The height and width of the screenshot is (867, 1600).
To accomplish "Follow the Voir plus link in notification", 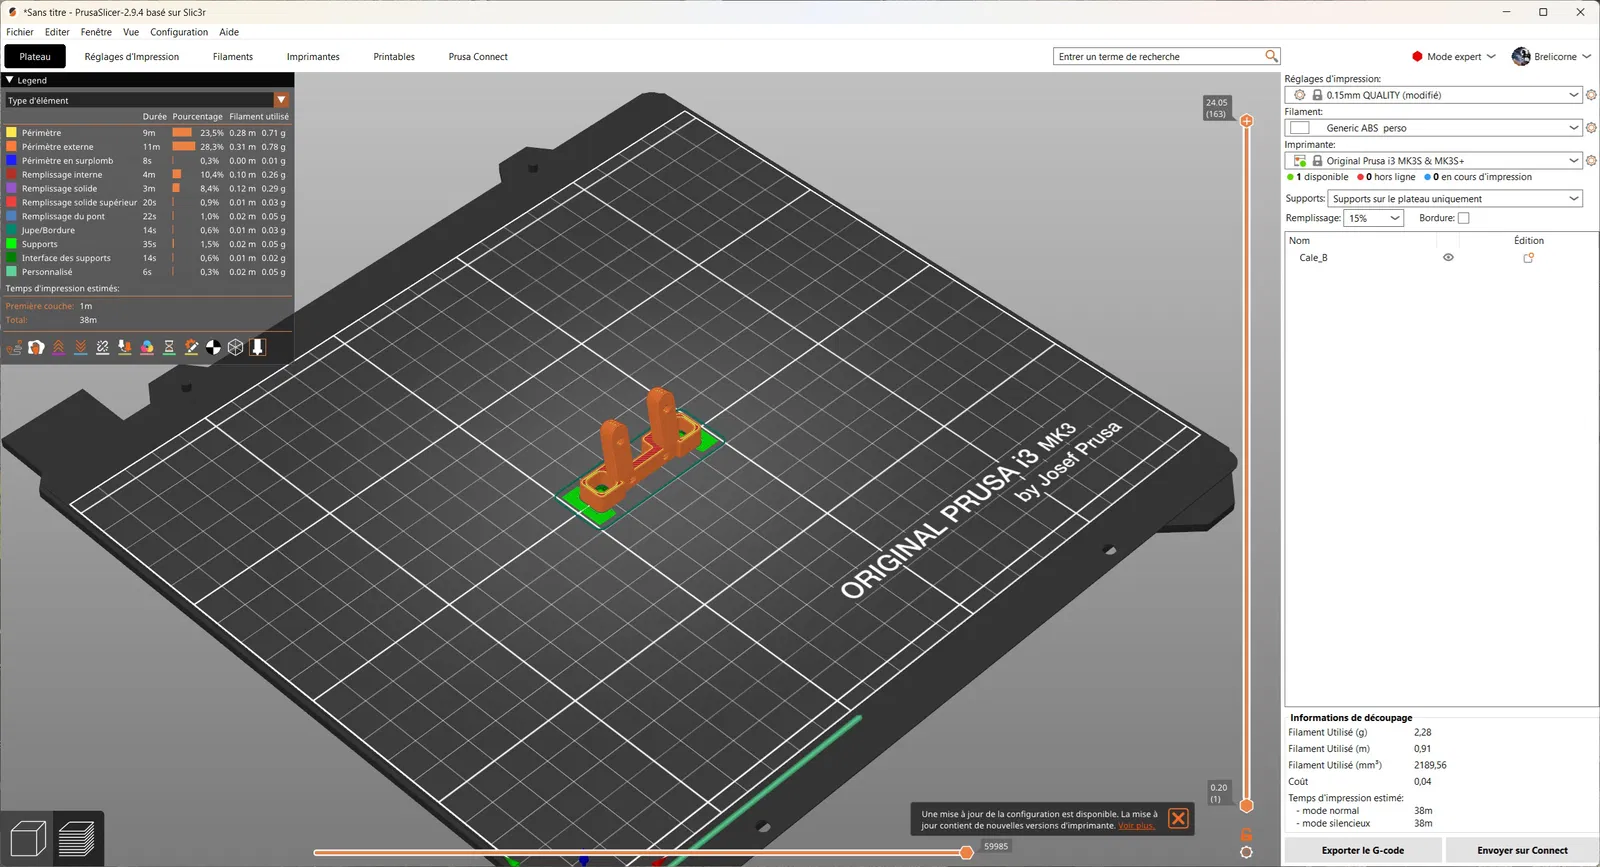I will 1136,826.
